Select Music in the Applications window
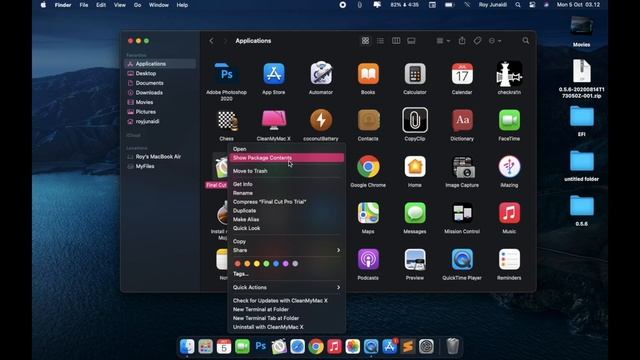The height and width of the screenshot is (360, 640). coord(509,213)
